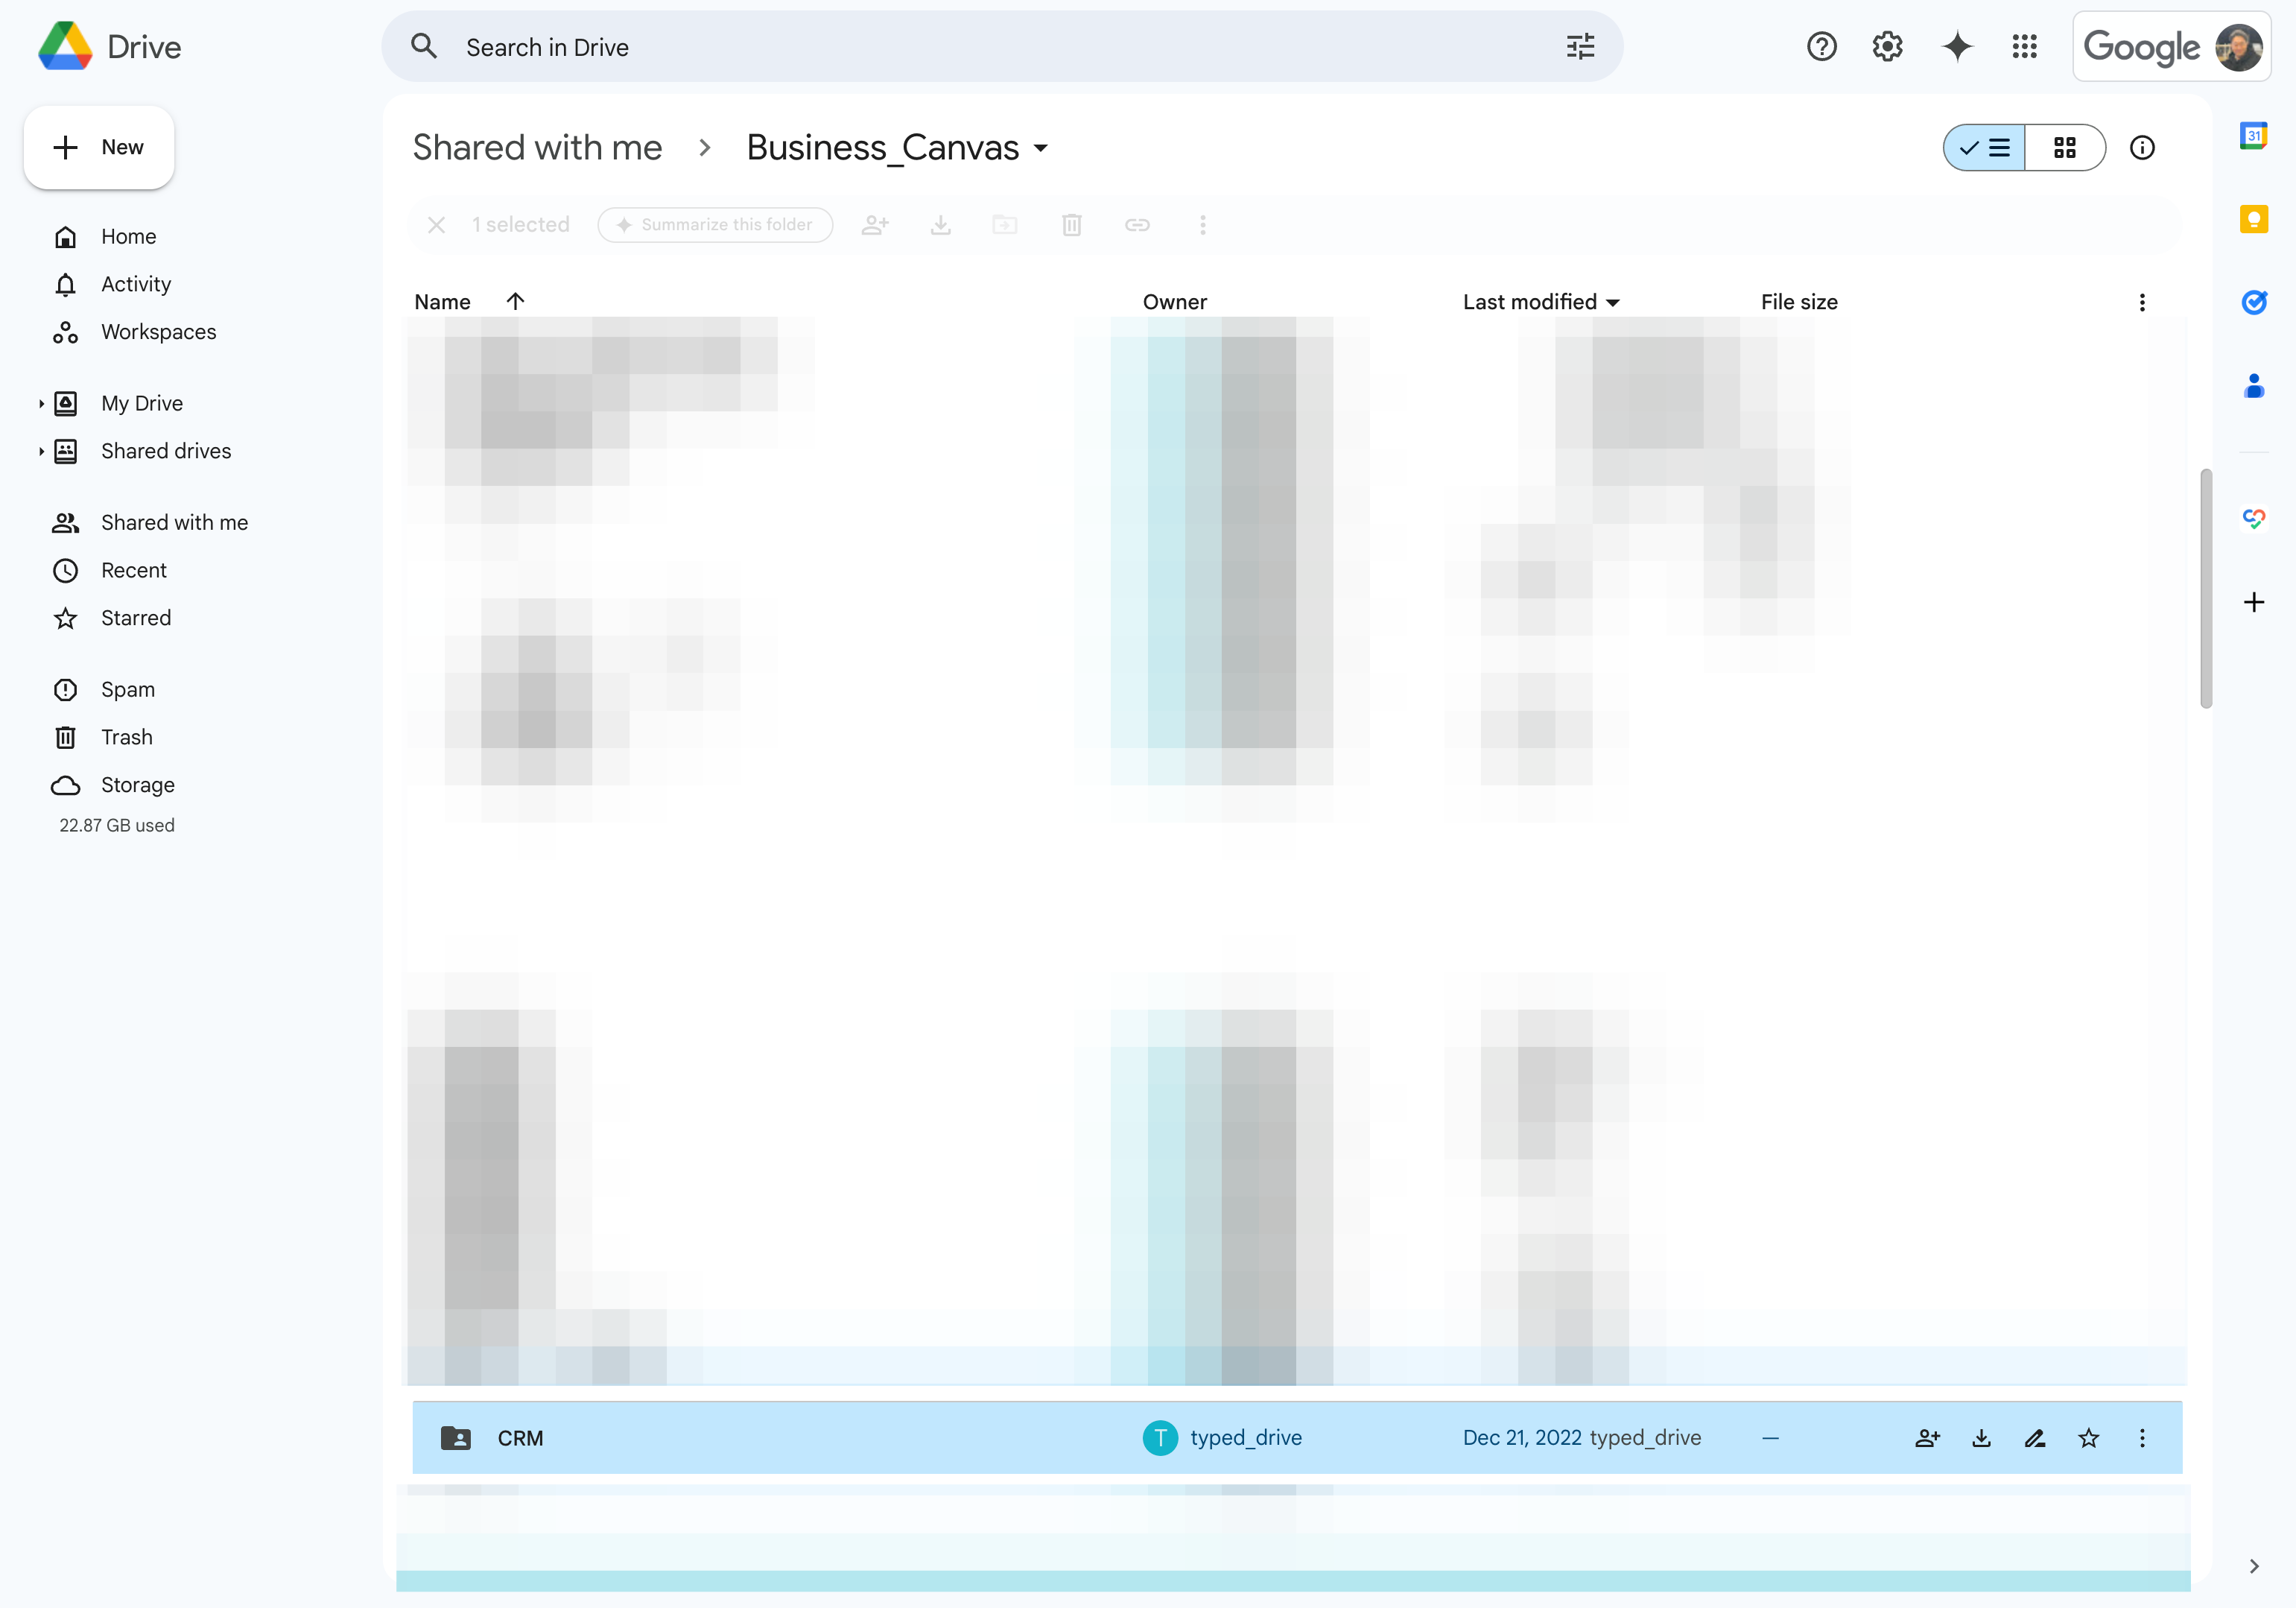Open Contacts side panel
2296x1608 pixels.
(2253, 385)
